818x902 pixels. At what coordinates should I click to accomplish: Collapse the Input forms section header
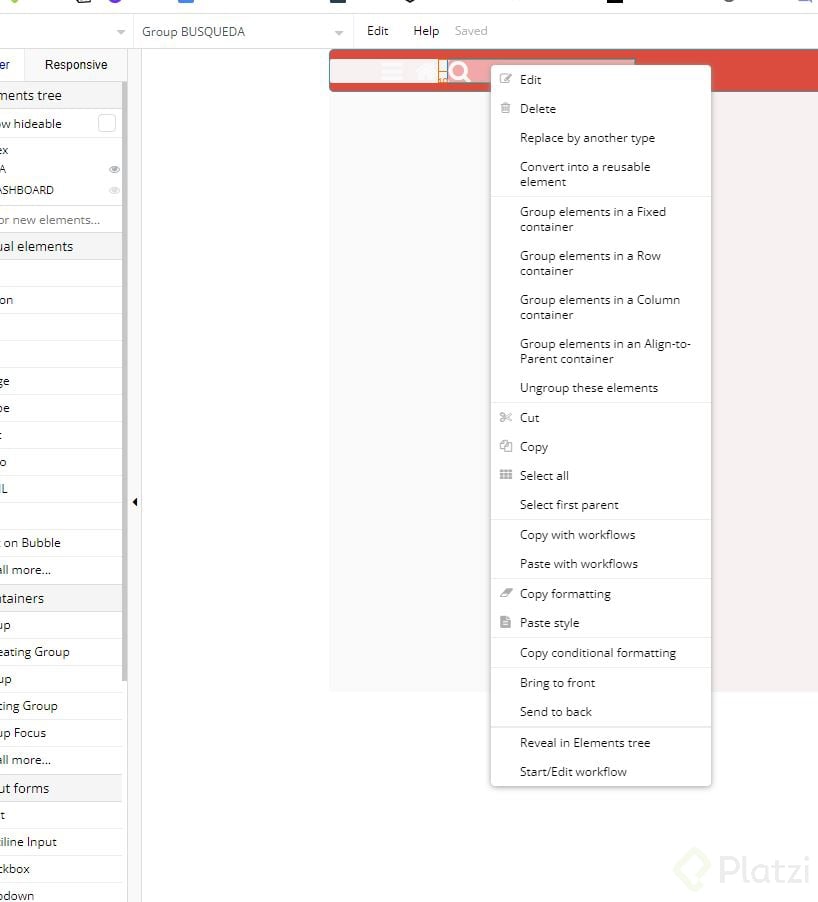tap(60, 788)
